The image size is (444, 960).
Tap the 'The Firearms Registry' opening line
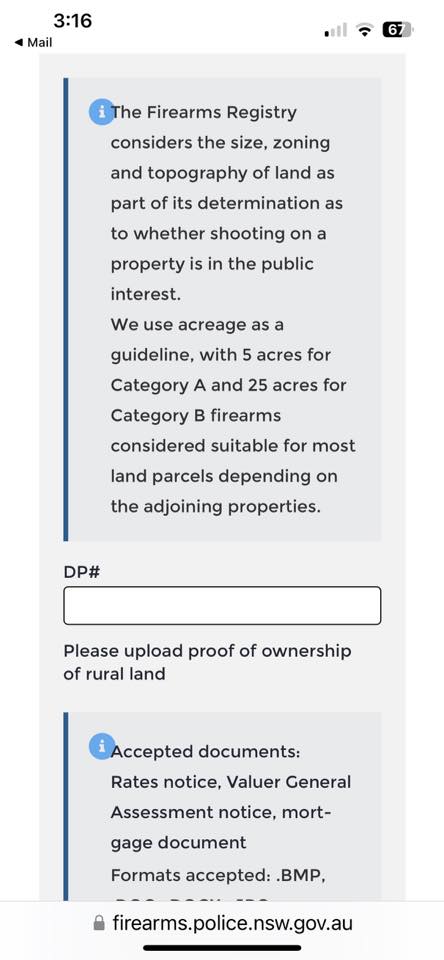pyautogui.click(x=204, y=113)
